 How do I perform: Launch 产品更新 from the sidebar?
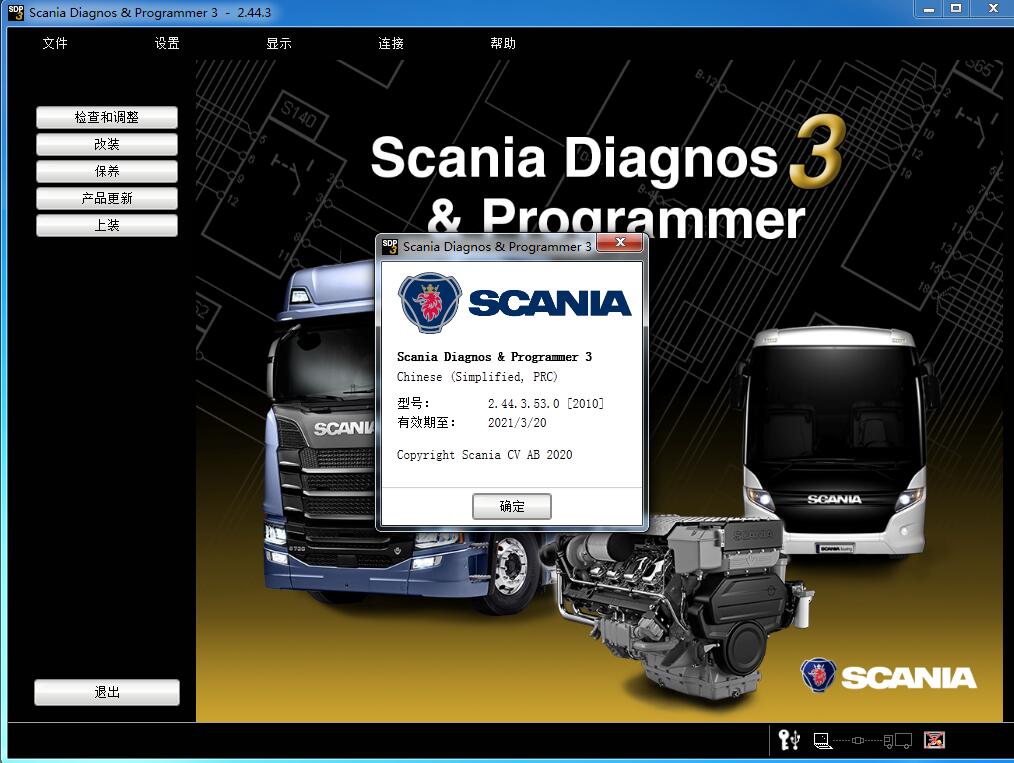click(107, 199)
